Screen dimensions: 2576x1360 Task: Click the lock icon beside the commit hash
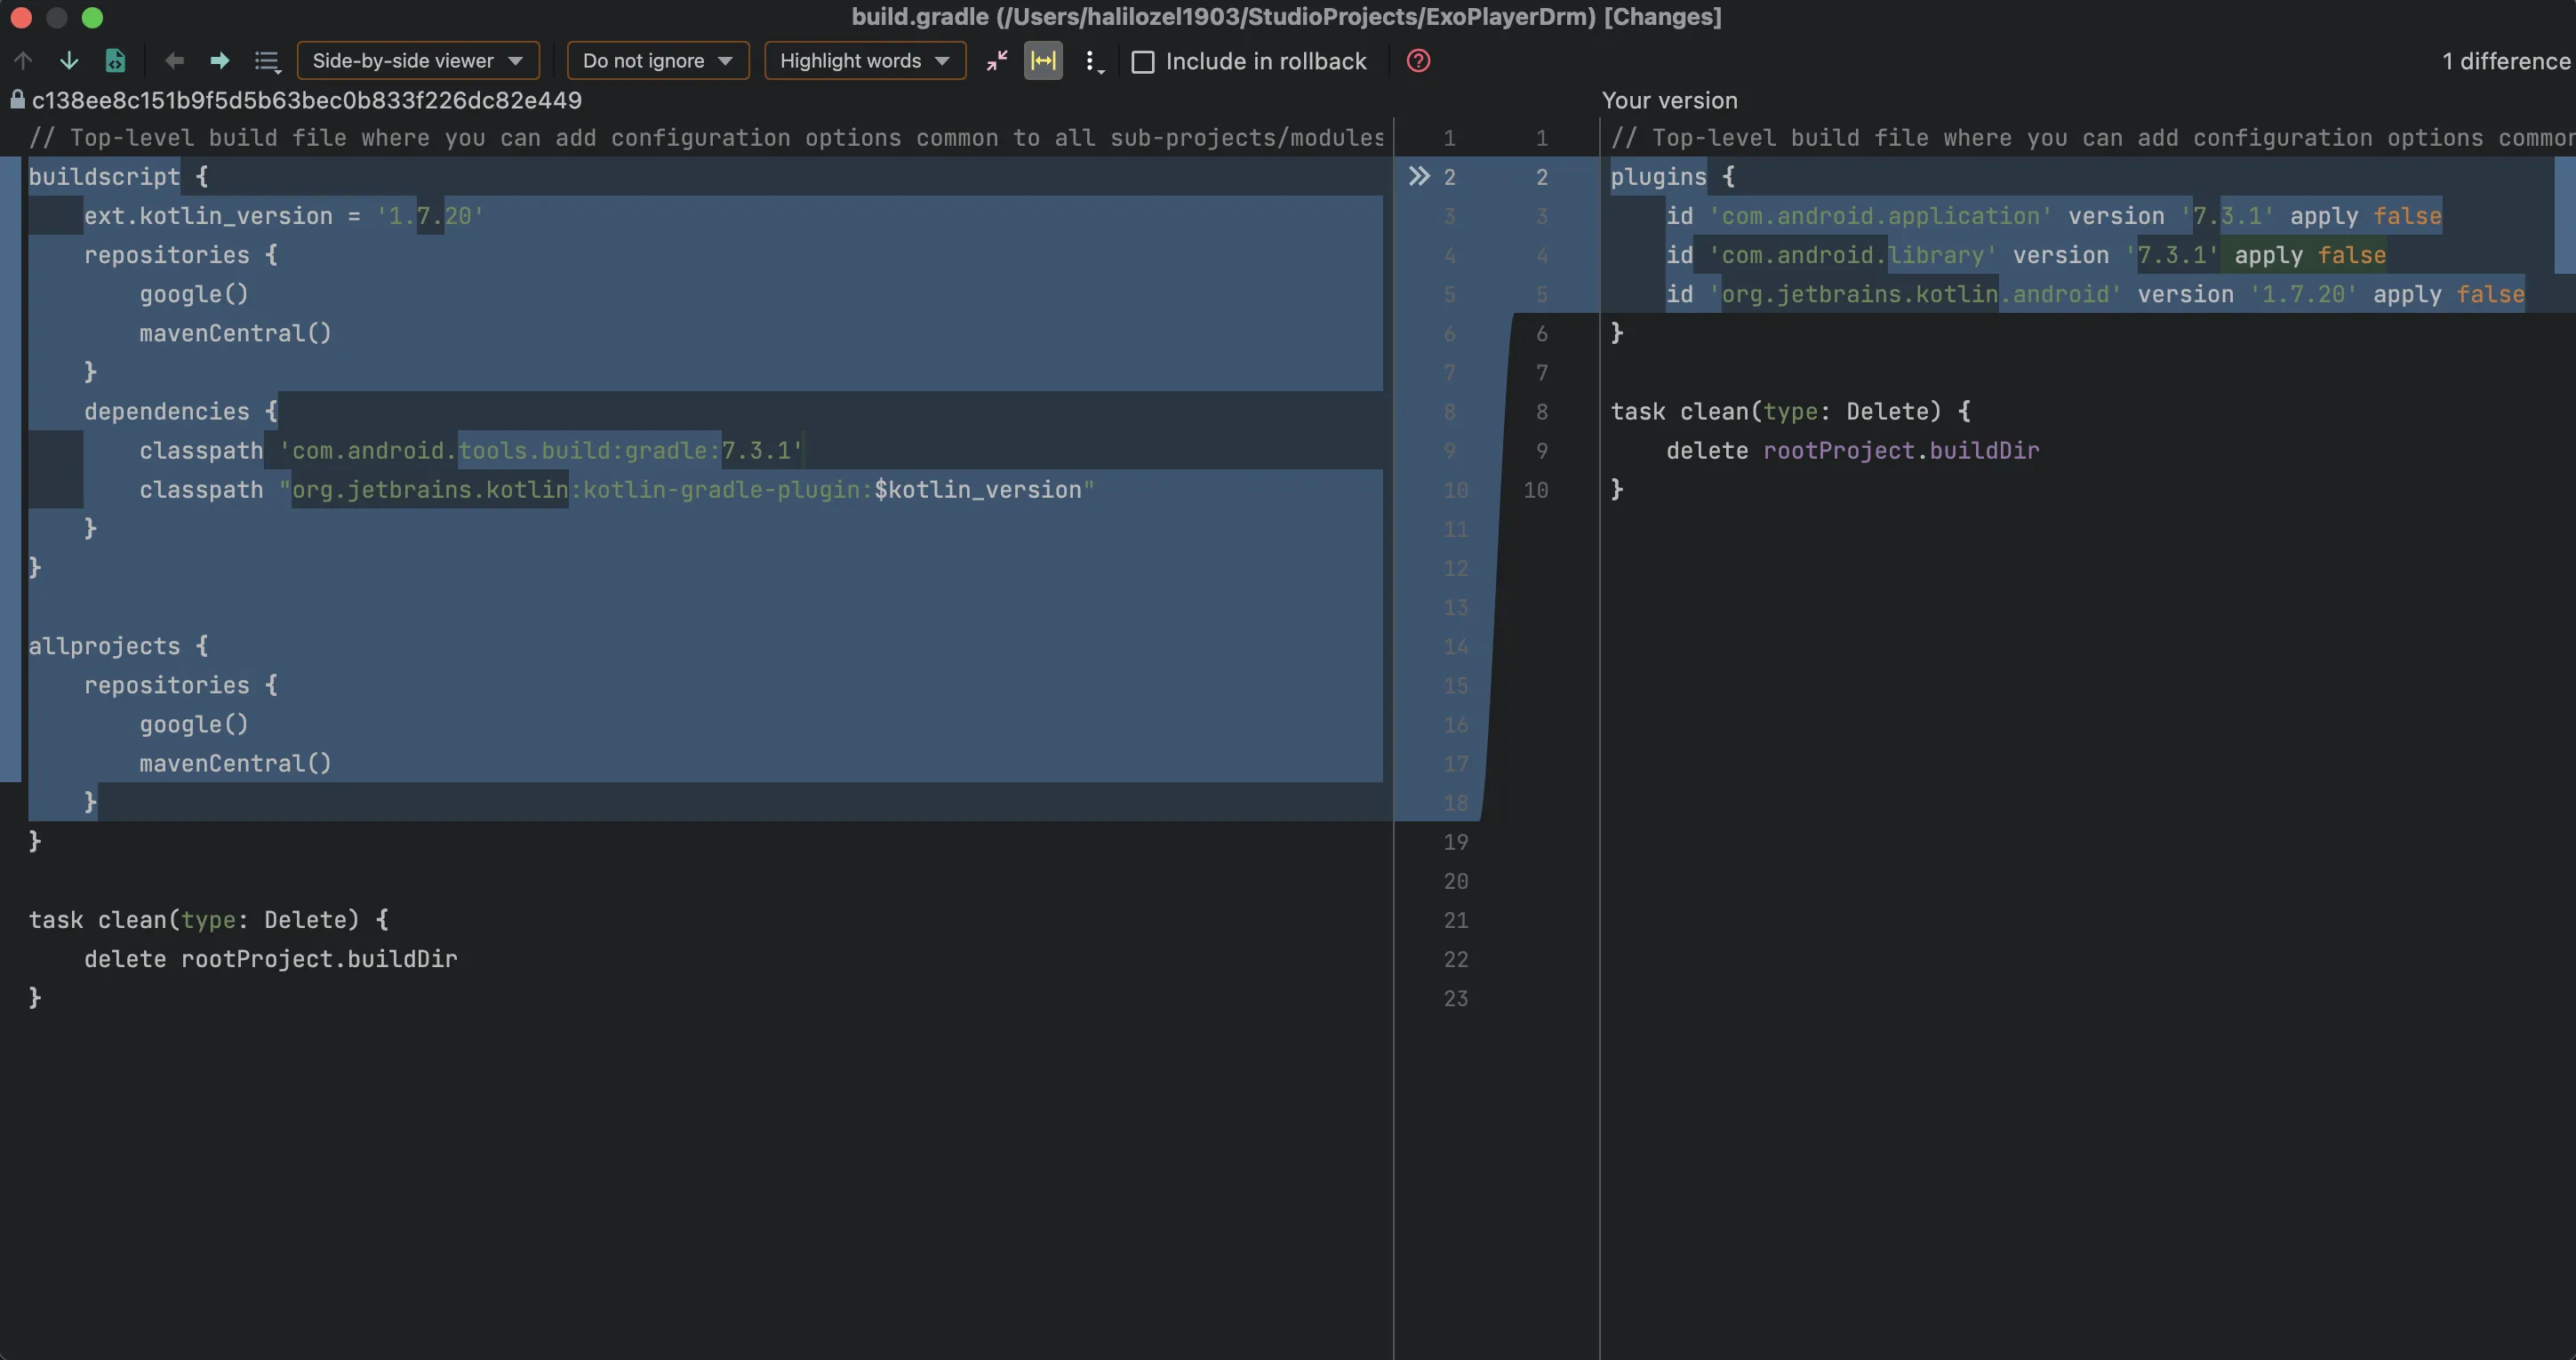[x=17, y=99]
